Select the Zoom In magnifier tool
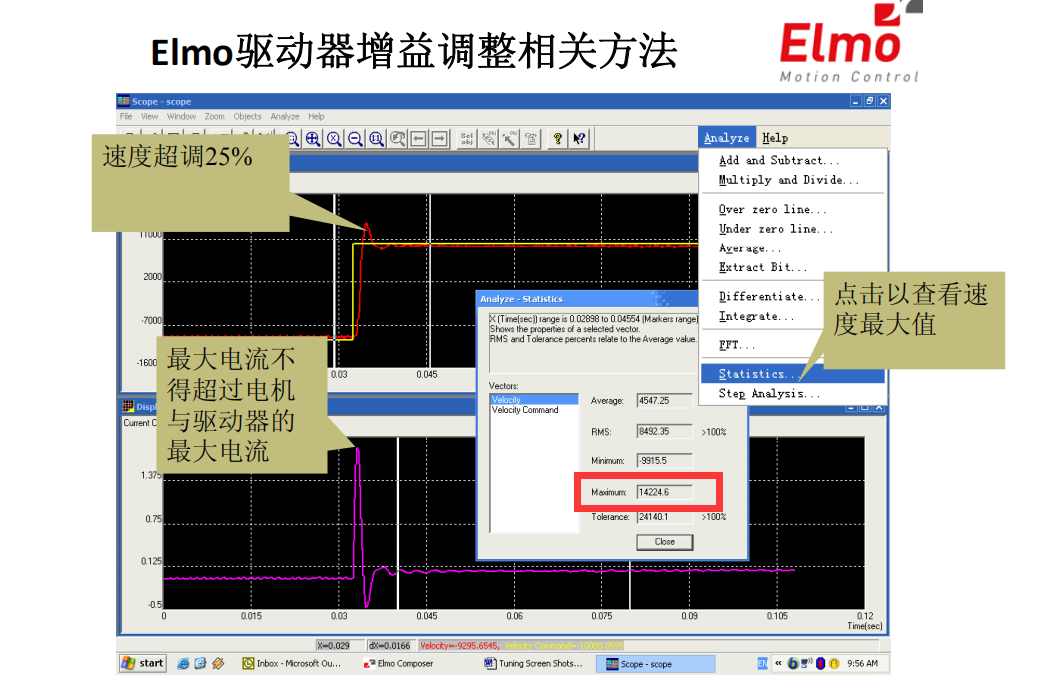1042x688 pixels. [313, 138]
